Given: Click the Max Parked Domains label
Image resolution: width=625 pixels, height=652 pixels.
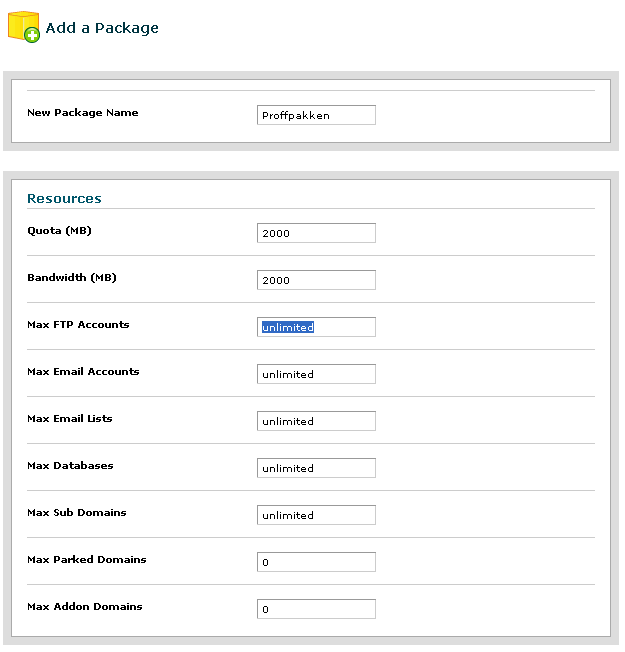Looking at the screenshot, I should tap(87, 559).
